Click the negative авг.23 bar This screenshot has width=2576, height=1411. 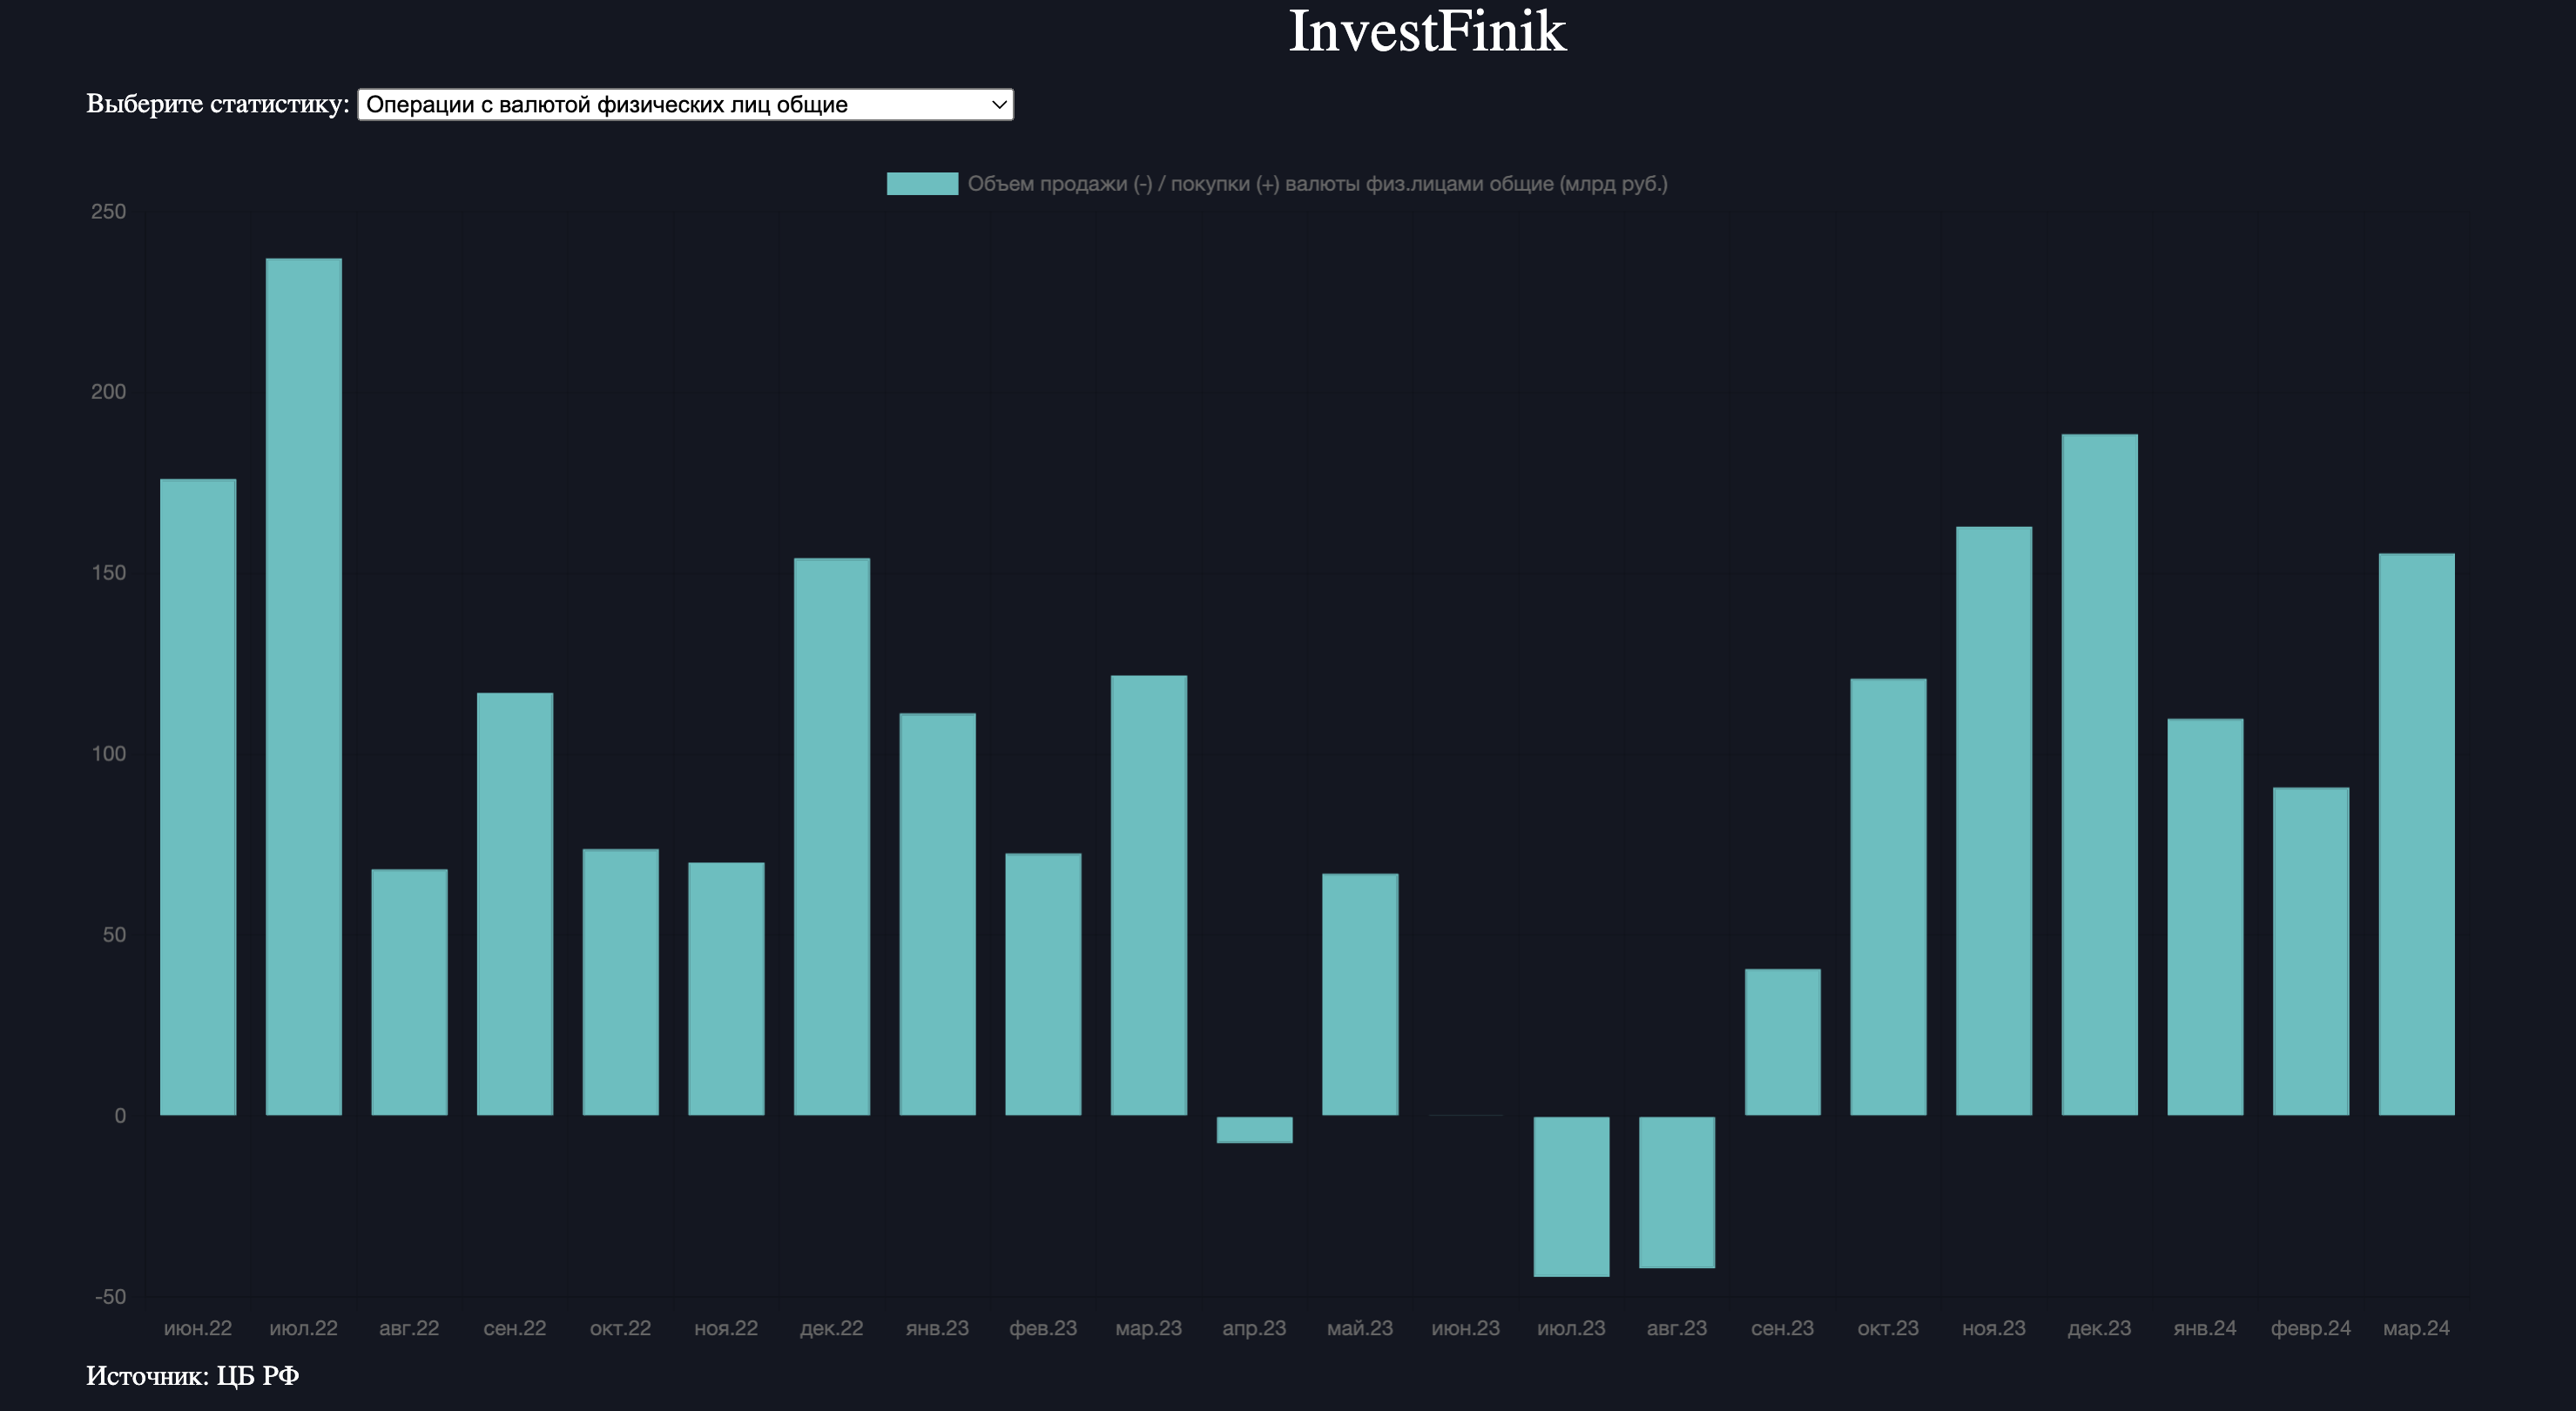[x=1677, y=1192]
